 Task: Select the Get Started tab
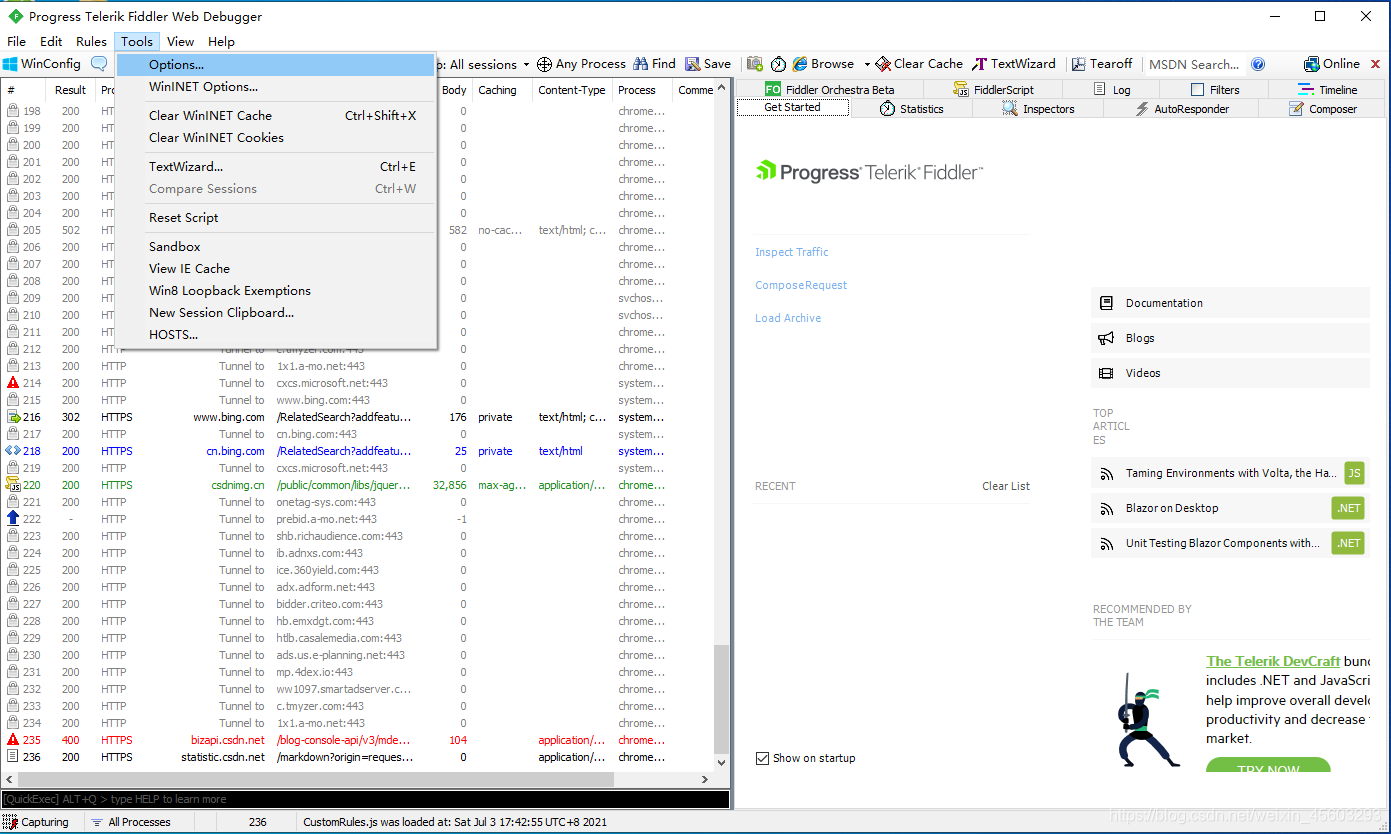(792, 107)
